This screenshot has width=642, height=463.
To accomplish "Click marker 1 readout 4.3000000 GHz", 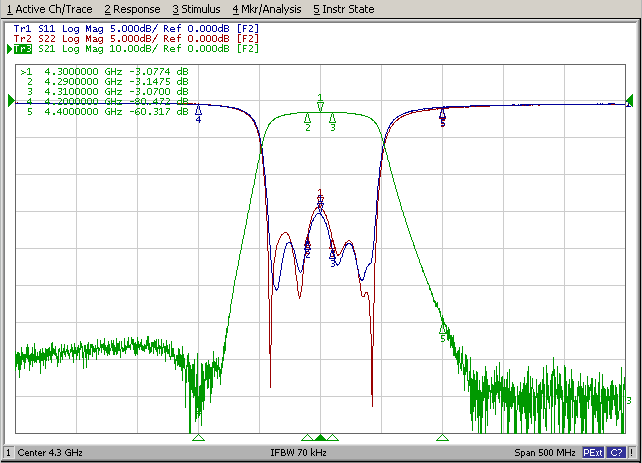I will pos(104,72).
